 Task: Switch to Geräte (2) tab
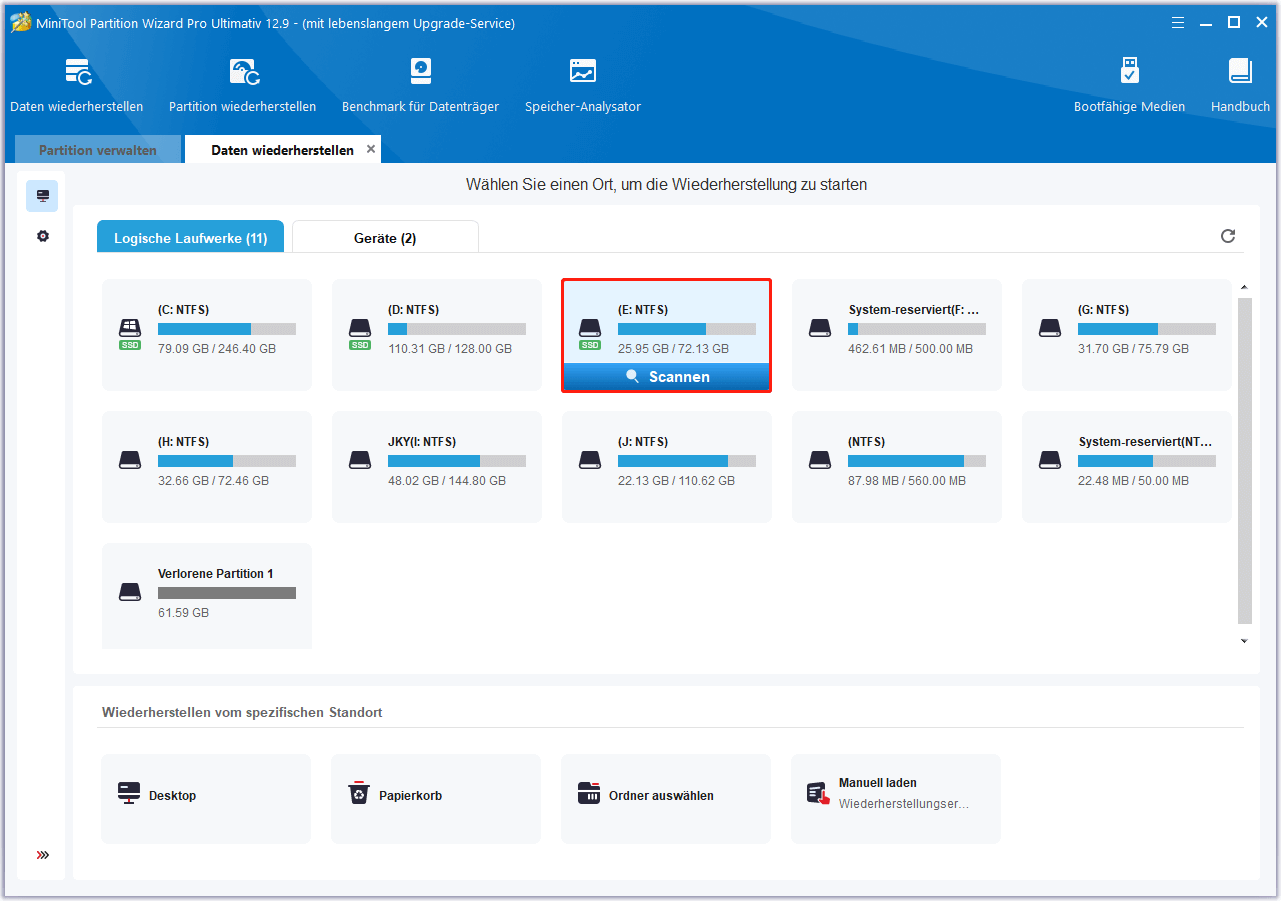[x=385, y=238]
